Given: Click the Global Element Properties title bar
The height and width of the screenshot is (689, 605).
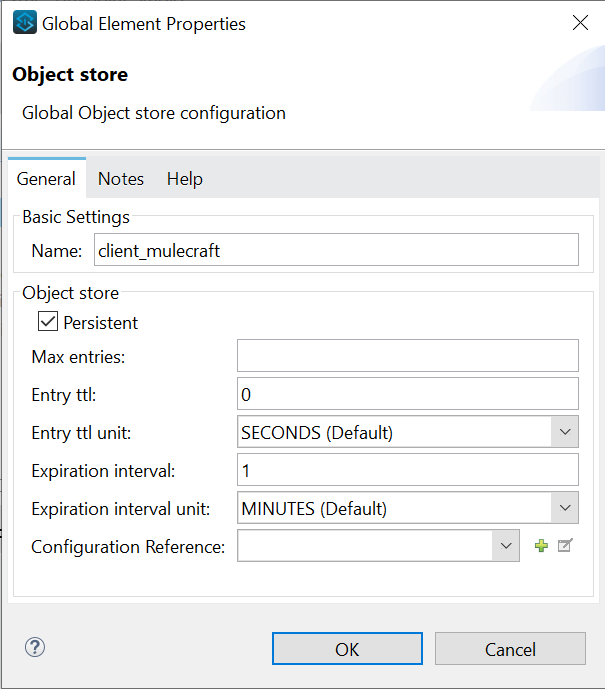Looking at the screenshot, I should point(300,22).
